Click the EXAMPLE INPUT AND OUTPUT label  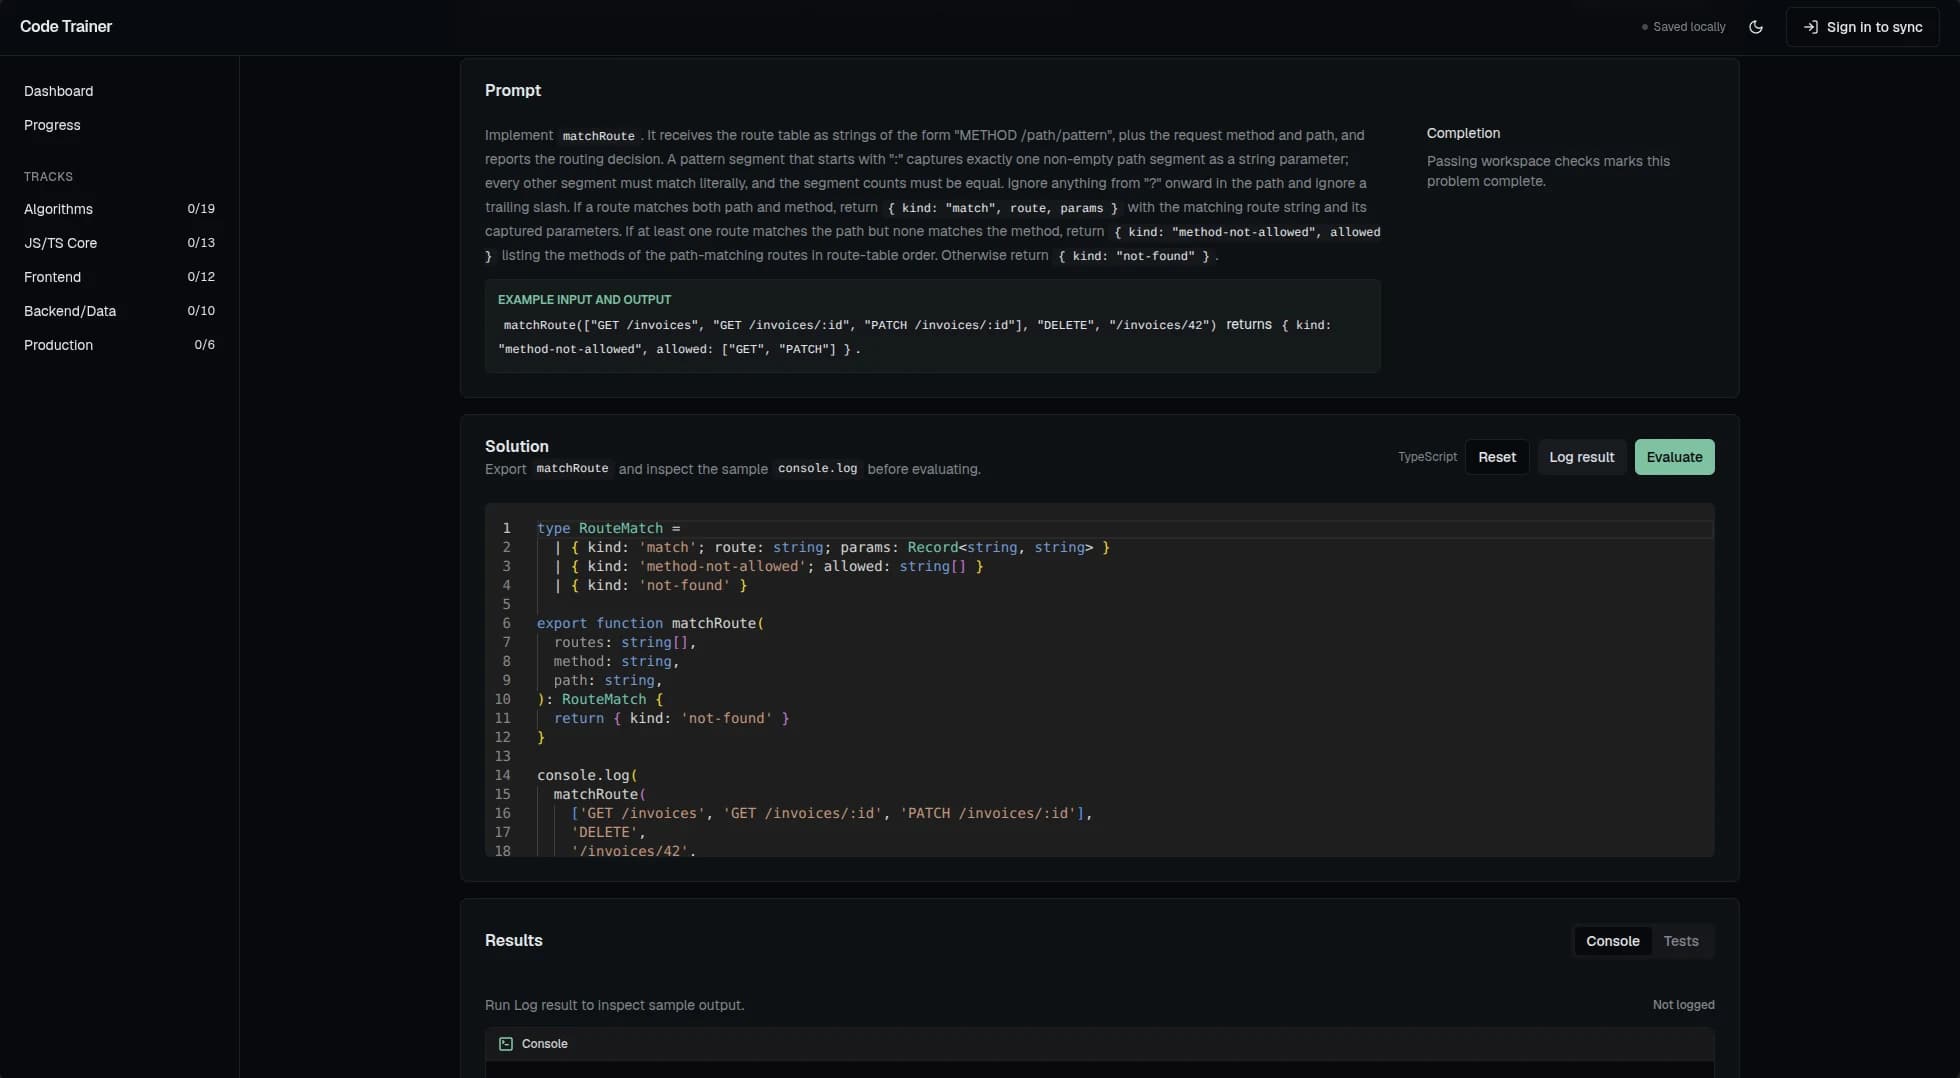584,300
